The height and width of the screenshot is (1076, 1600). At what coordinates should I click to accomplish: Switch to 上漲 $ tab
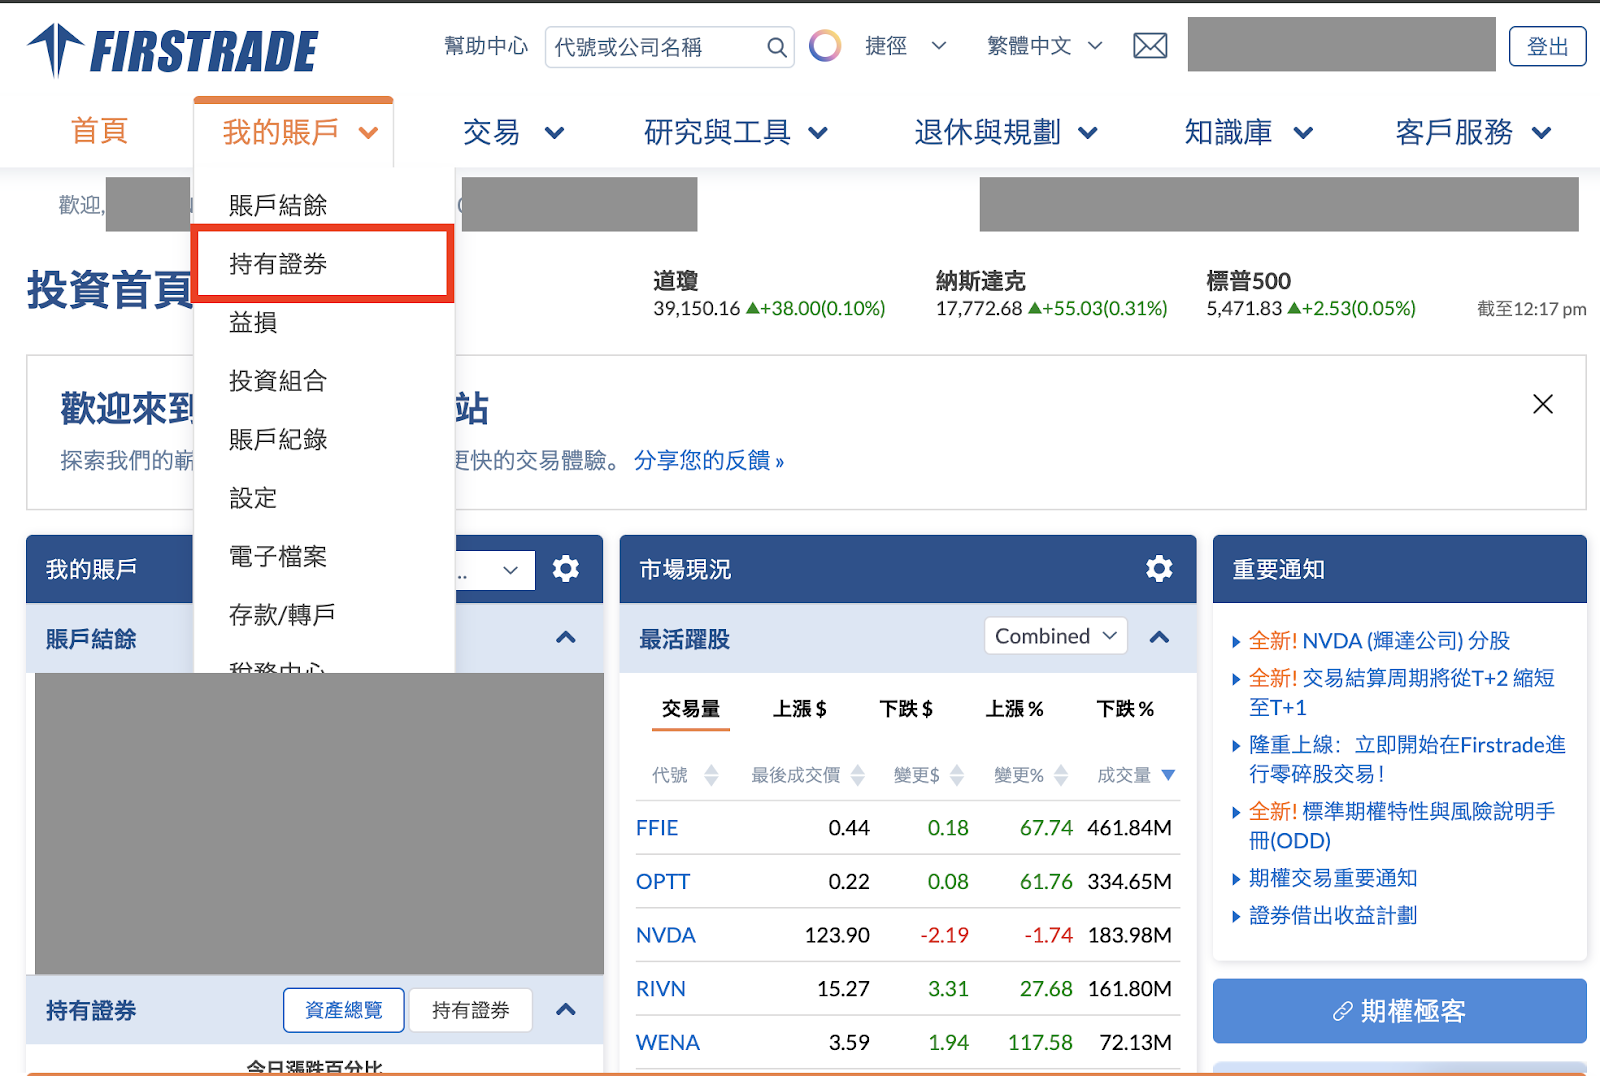point(799,709)
